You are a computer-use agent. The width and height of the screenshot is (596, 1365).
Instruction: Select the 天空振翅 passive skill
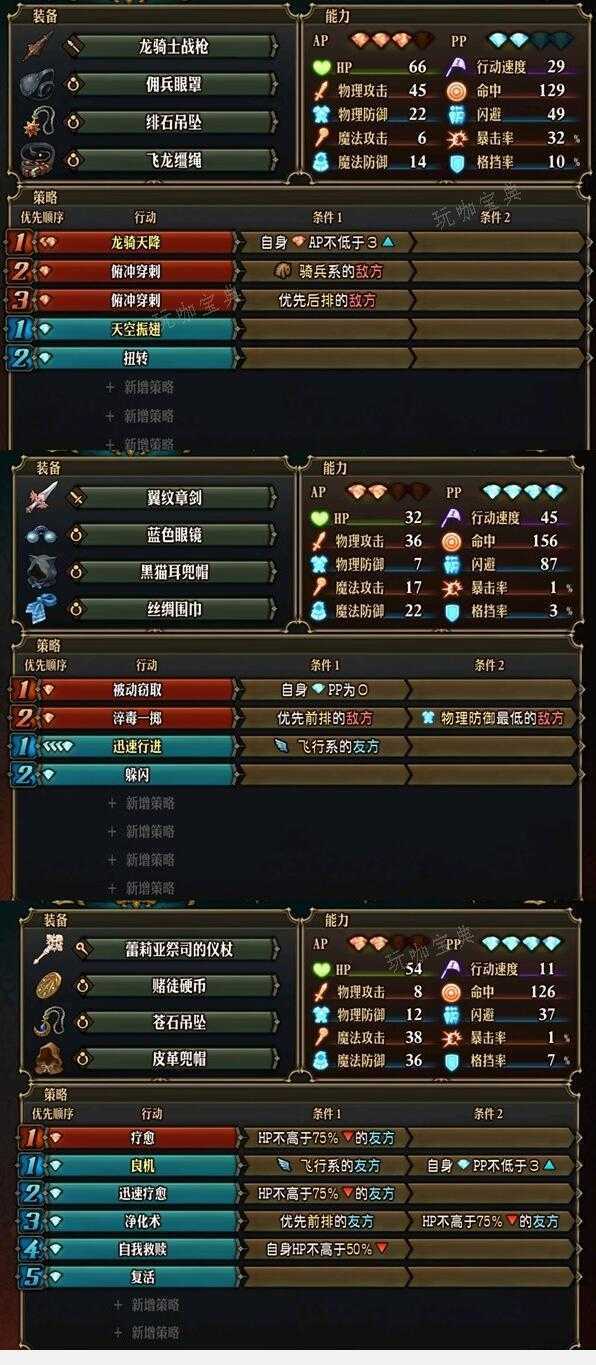pos(135,329)
